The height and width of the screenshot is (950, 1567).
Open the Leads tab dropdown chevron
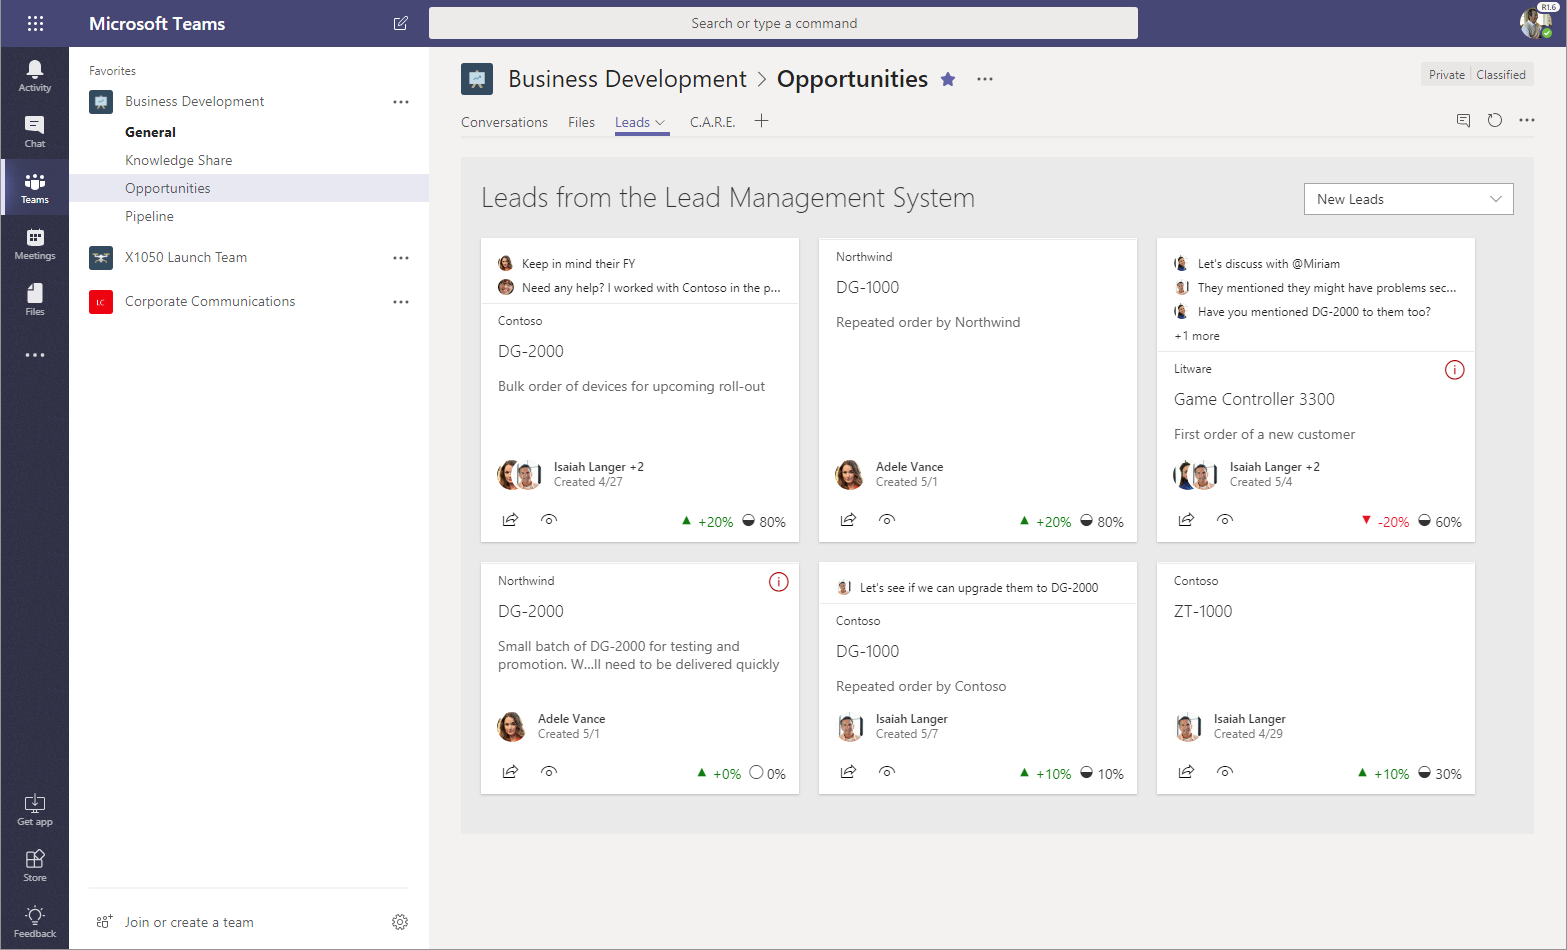click(660, 123)
